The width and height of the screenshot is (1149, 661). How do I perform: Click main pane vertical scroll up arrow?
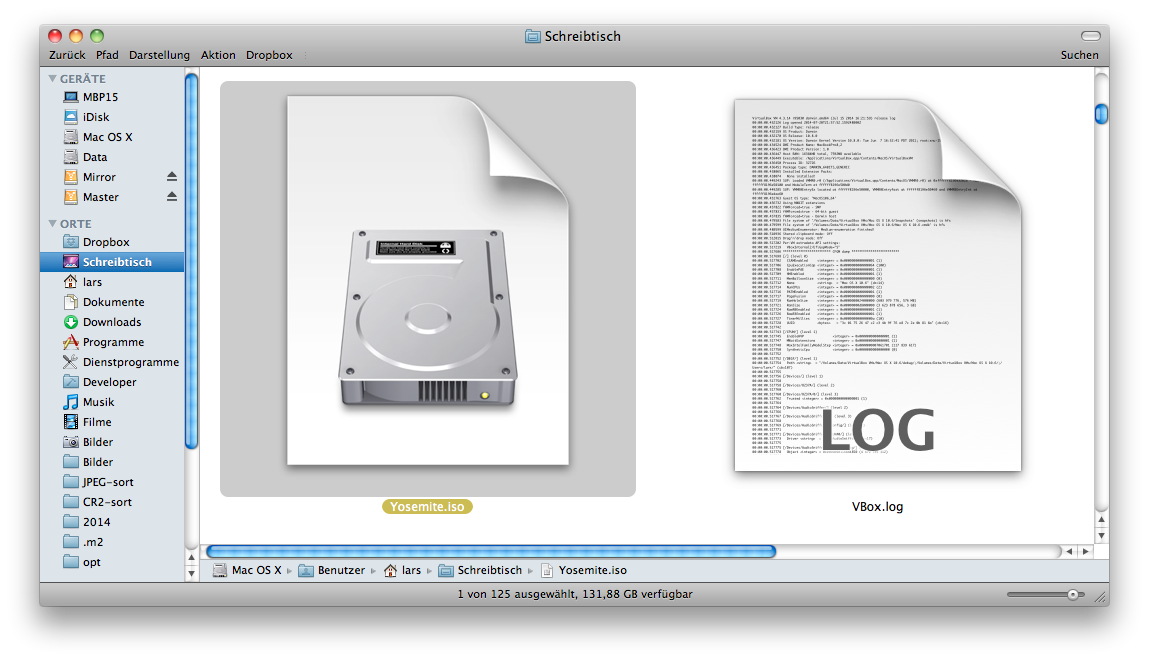(1101, 520)
